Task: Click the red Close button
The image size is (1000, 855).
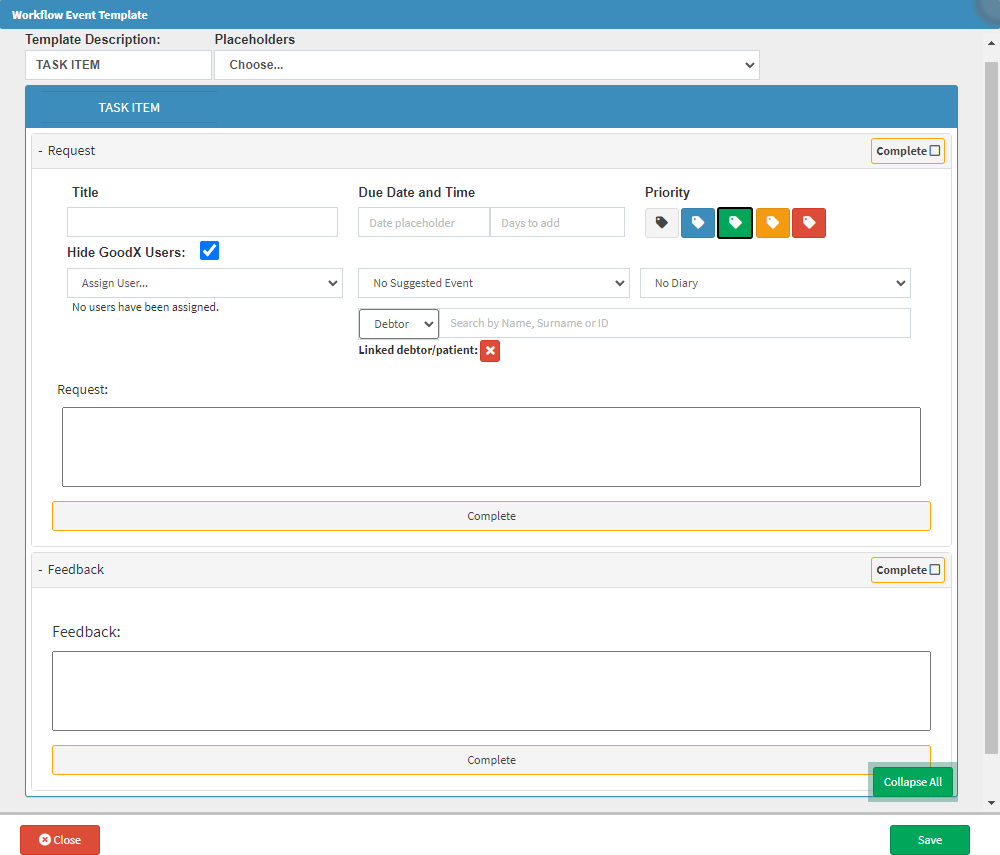Action: (60, 840)
